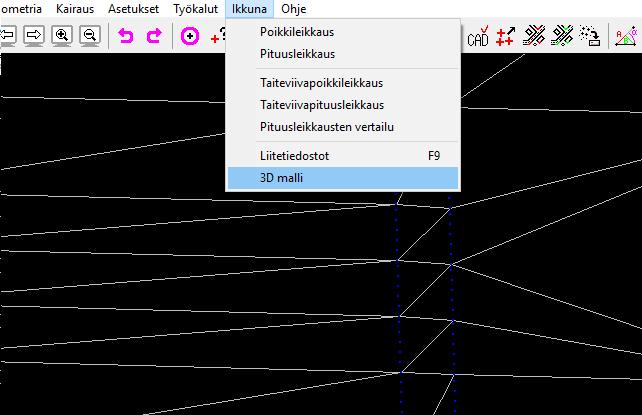The height and width of the screenshot is (415, 642).
Task: Open Pituusleikkausten vertailu
Action: coord(343,127)
